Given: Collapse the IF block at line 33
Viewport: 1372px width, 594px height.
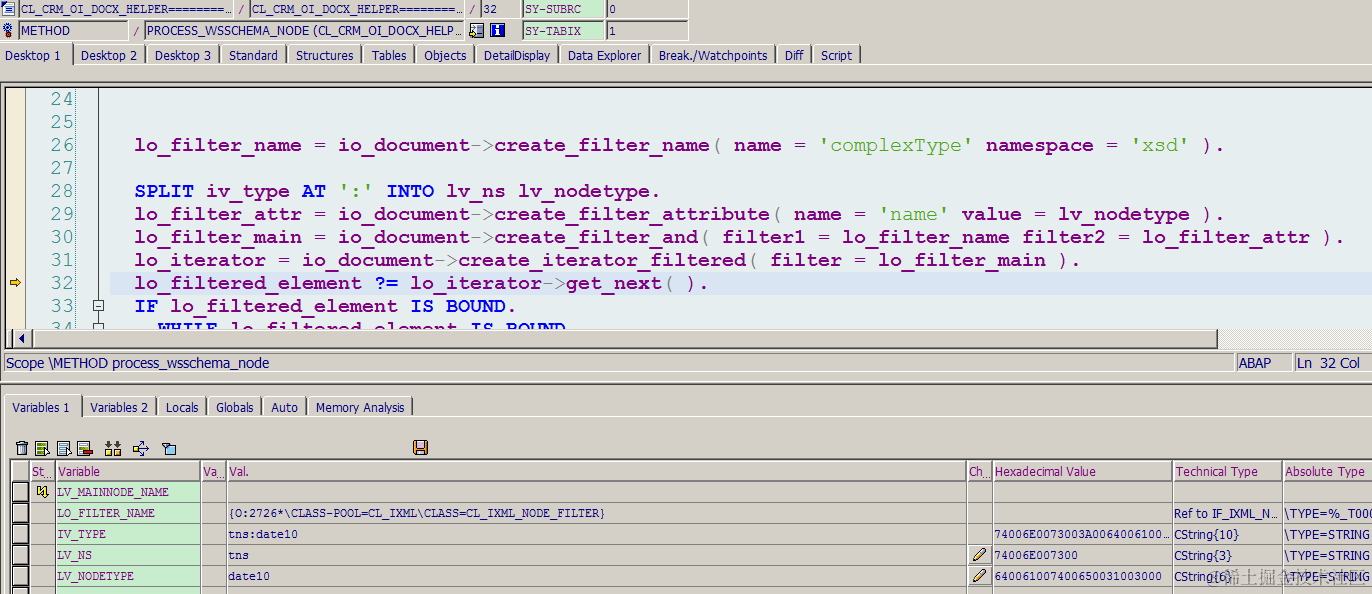Looking at the screenshot, I should coord(98,306).
